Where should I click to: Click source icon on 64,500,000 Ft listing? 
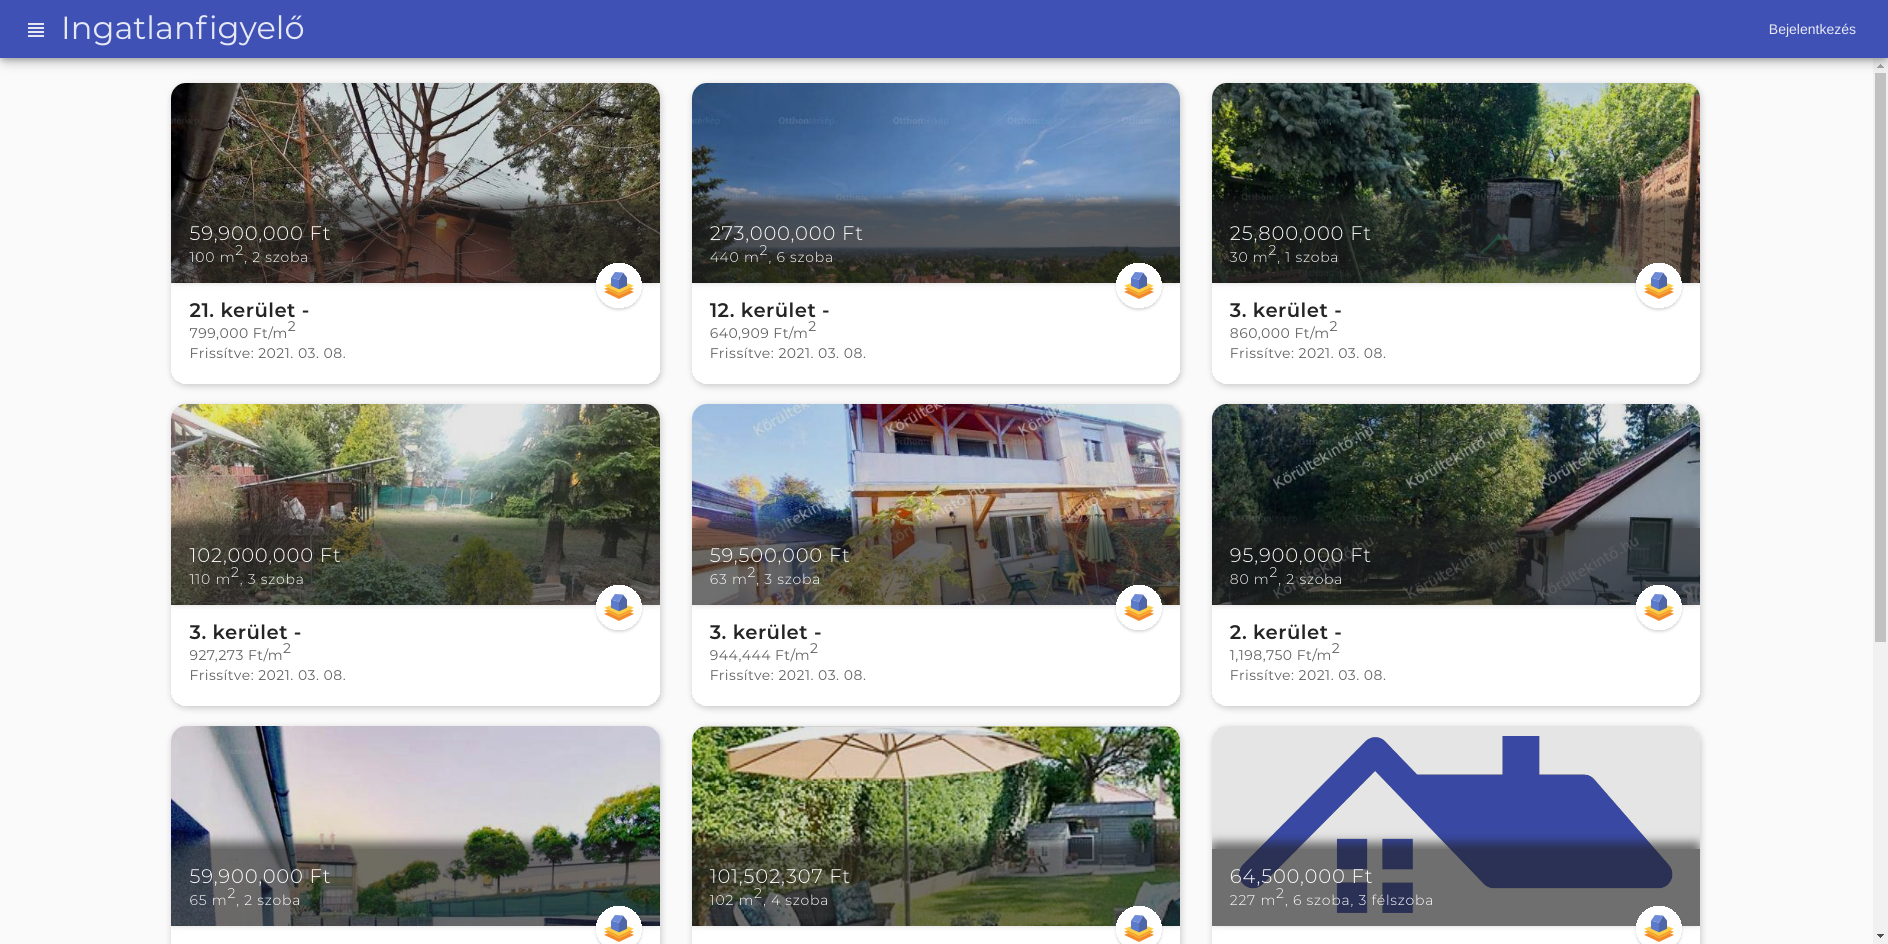point(1659,926)
